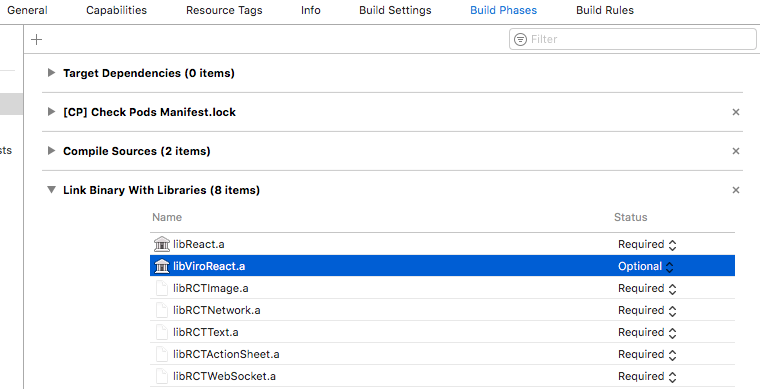Screen dimensions: 760x389
Task: Select the libRCTText.a entry
Action: coord(206,332)
